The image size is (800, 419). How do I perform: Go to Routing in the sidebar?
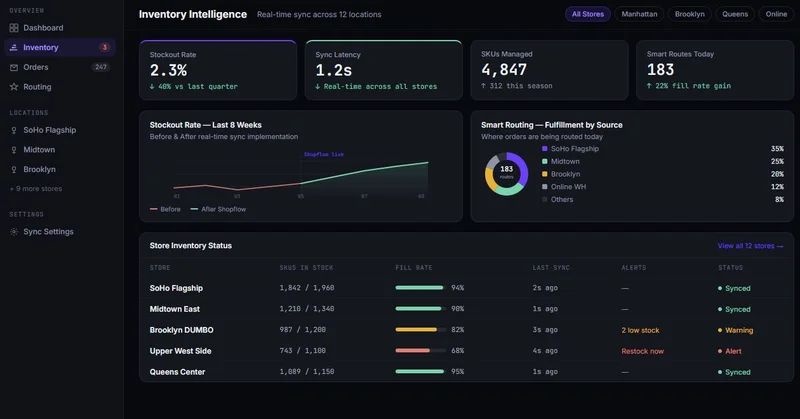coord(60,87)
